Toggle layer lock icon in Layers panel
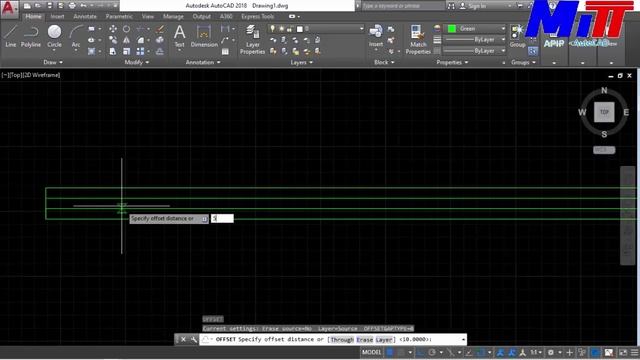 coord(290,29)
